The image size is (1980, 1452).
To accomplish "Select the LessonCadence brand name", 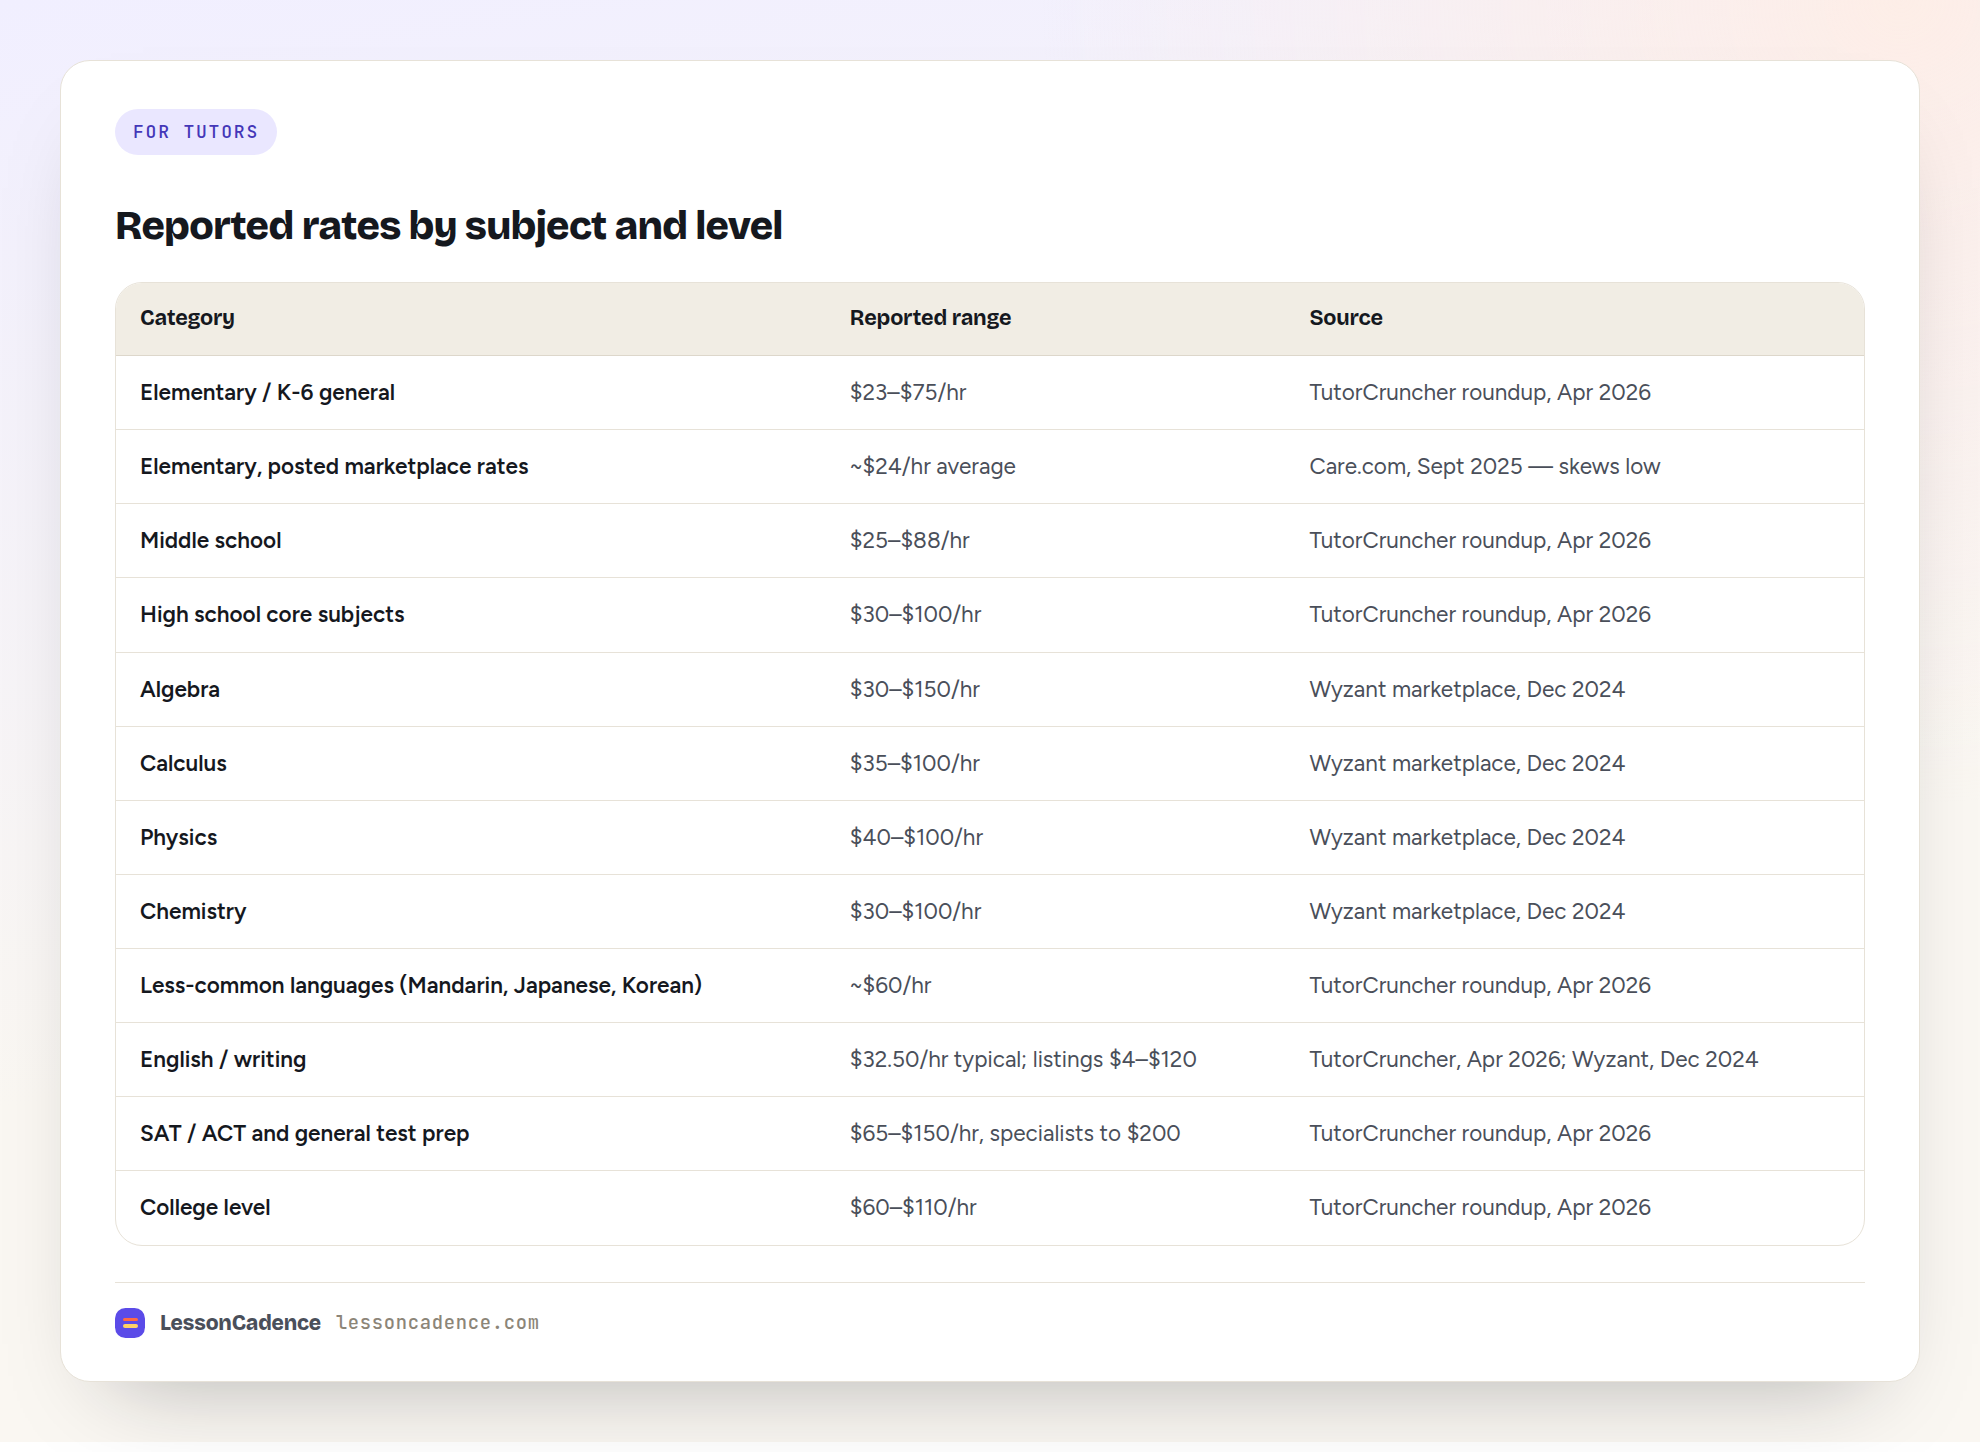I will [240, 1322].
